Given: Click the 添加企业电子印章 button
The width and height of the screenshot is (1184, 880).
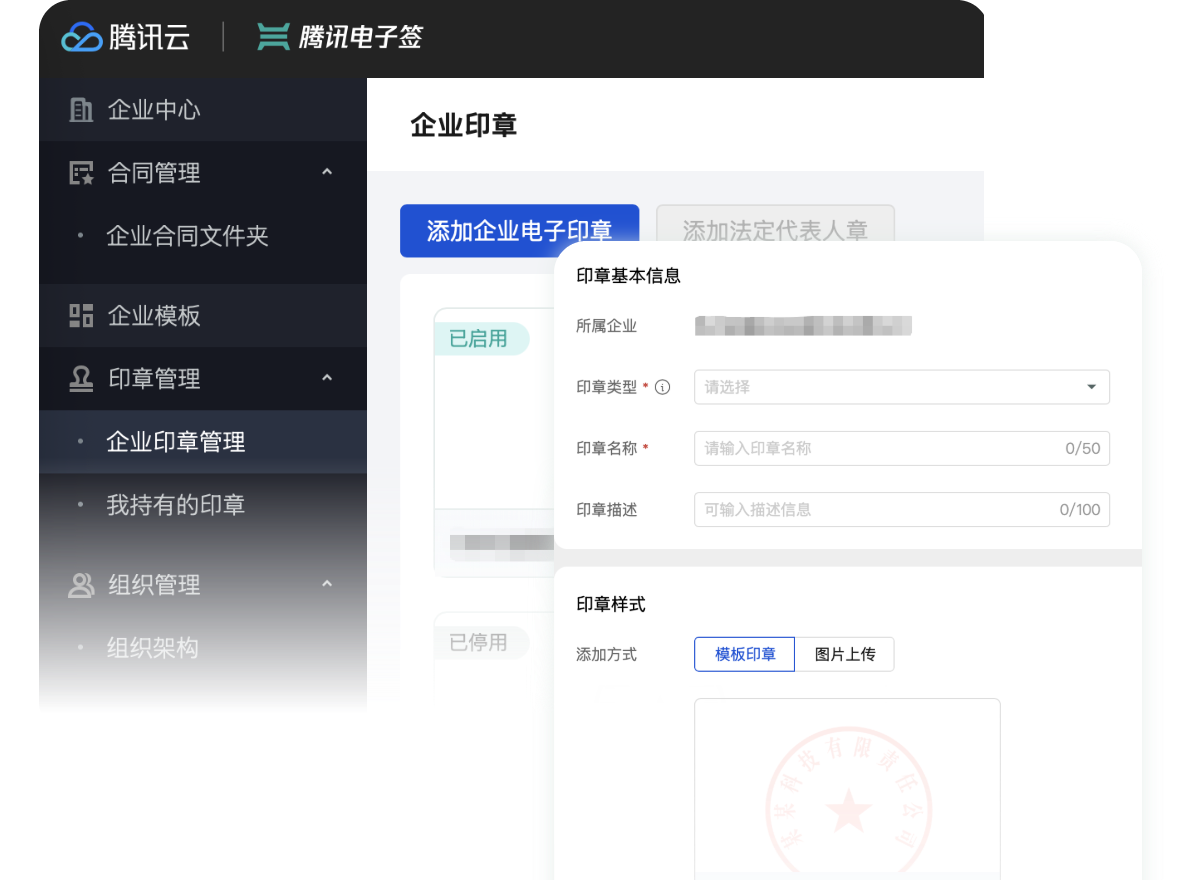Looking at the screenshot, I should 519,231.
